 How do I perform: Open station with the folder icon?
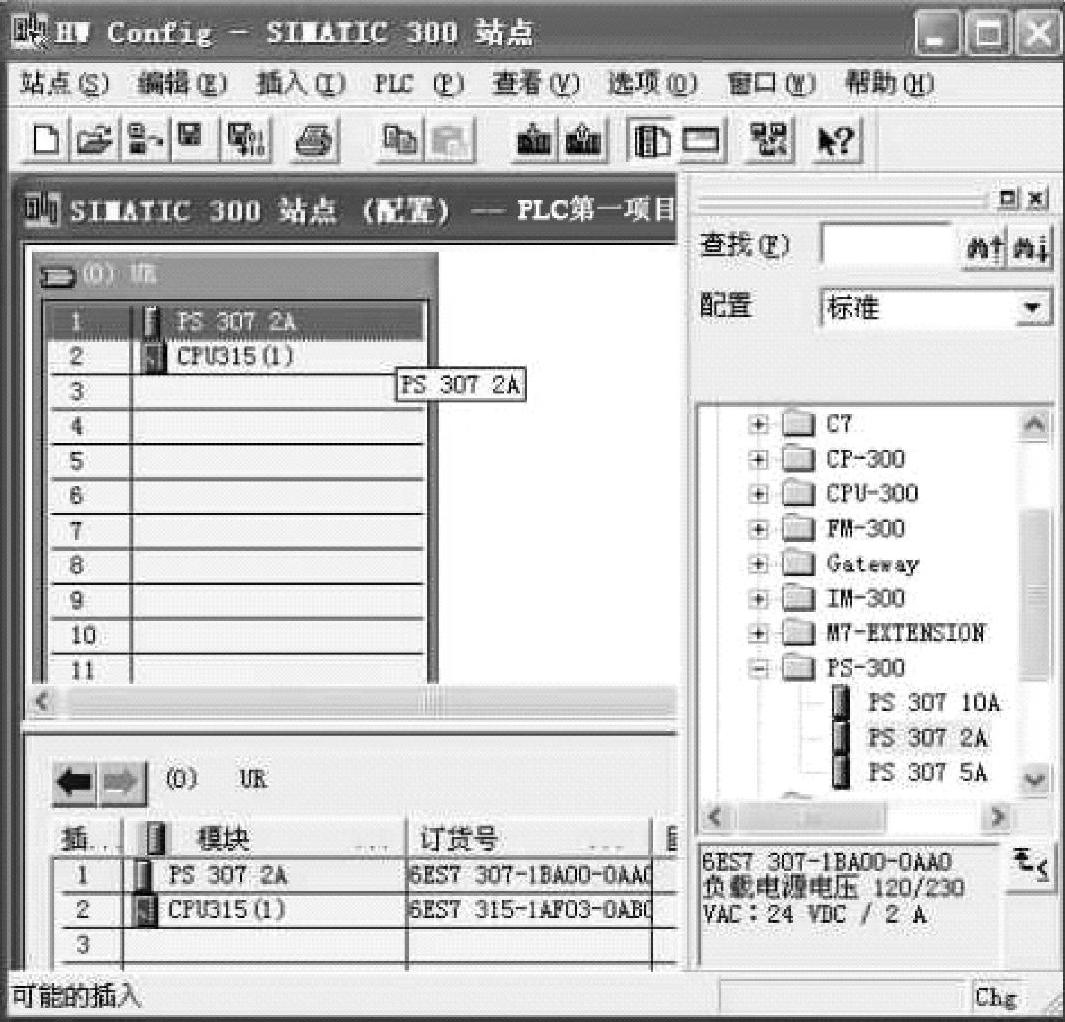[94, 140]
